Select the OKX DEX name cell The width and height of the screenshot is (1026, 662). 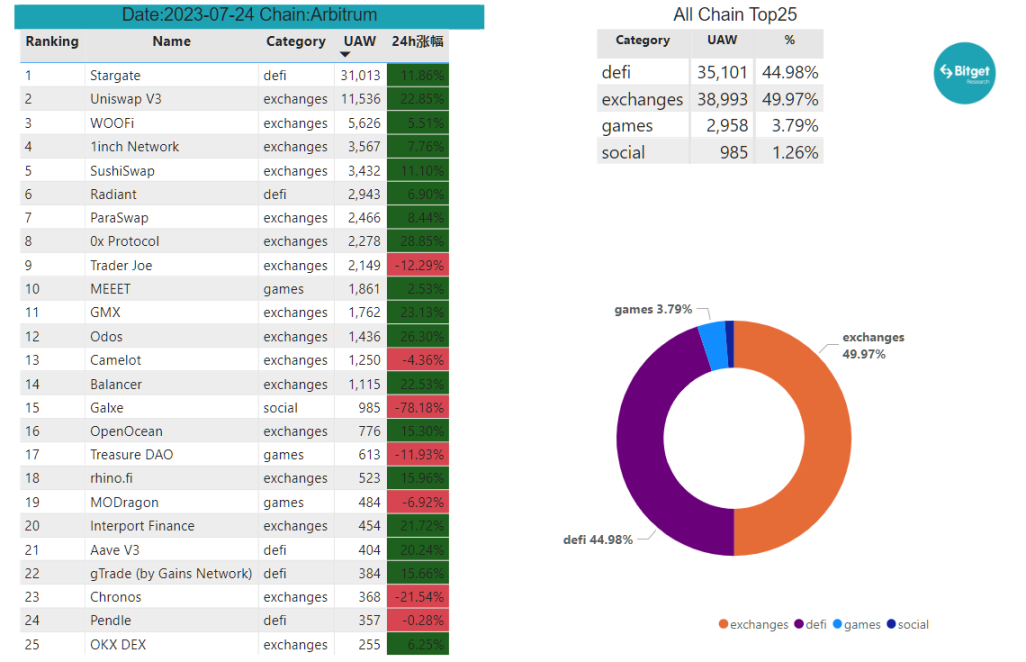118,645
